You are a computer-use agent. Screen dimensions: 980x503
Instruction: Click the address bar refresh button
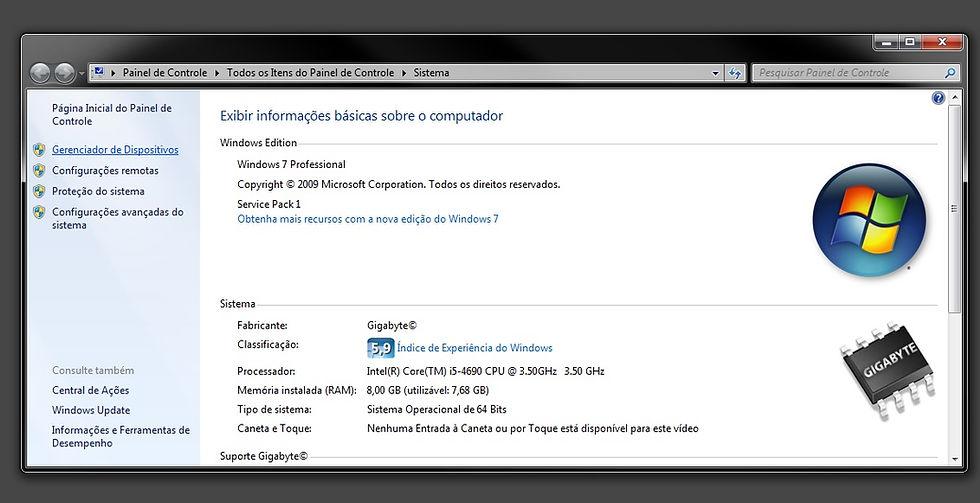tap(735, 73)
